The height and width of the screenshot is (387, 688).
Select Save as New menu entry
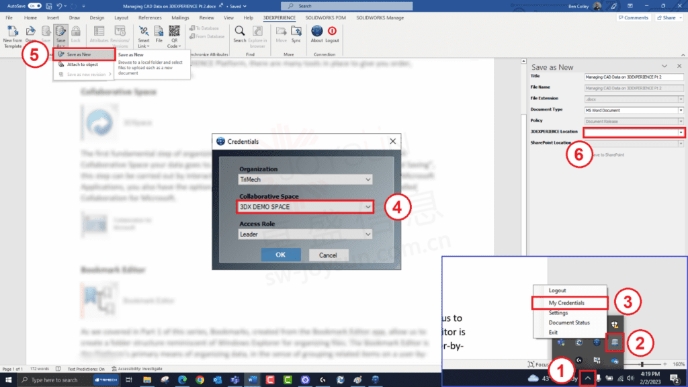pos(84,54)
